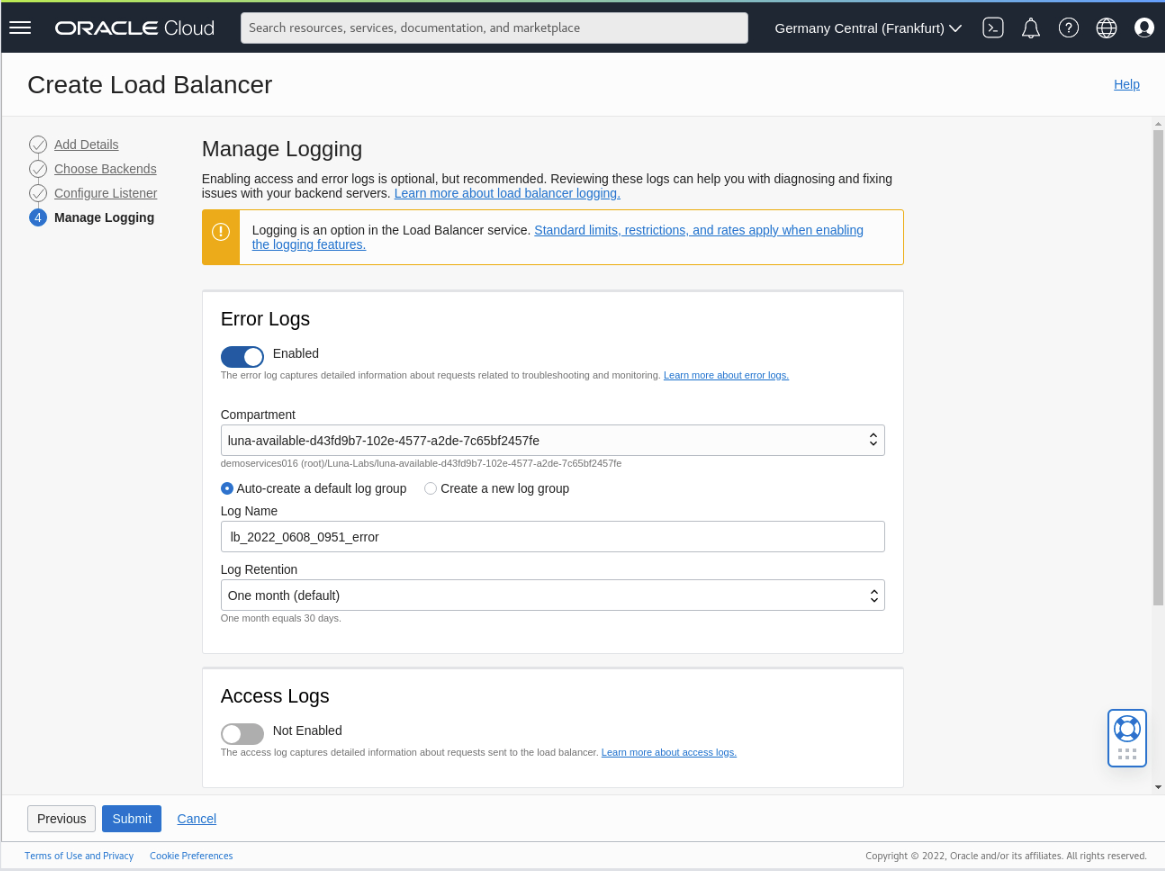Screen dimensions: 1165x871
Task: Open the navigation hamburger menu
Action: click(20, 27)
